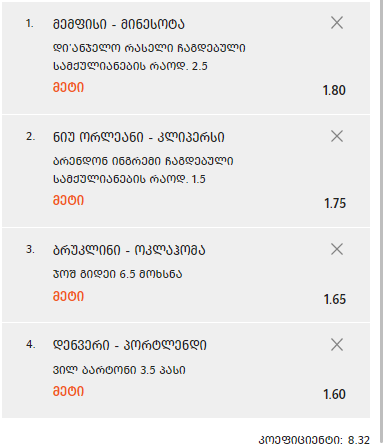
Task: Select the უილ ბარტონი 3.5 პასი market
Action: point(119,370)
